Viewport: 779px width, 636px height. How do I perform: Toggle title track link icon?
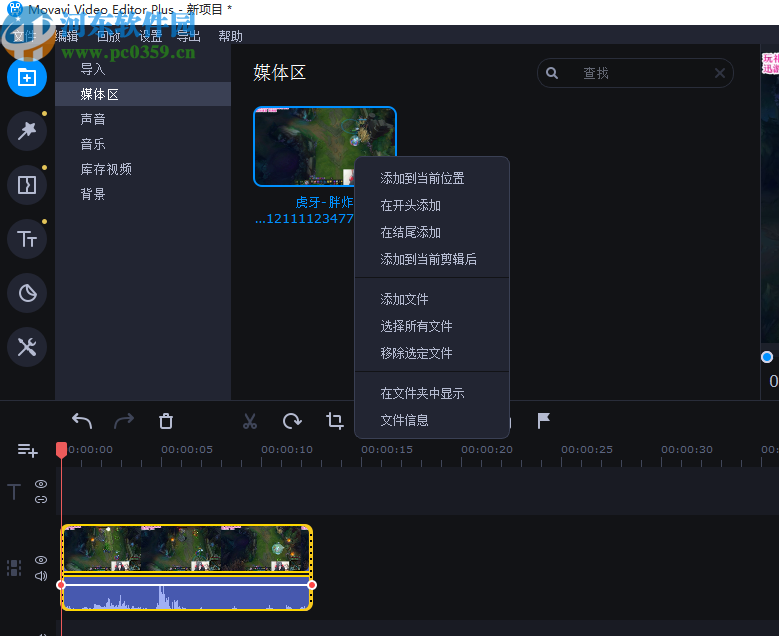[x=41, y=499]
